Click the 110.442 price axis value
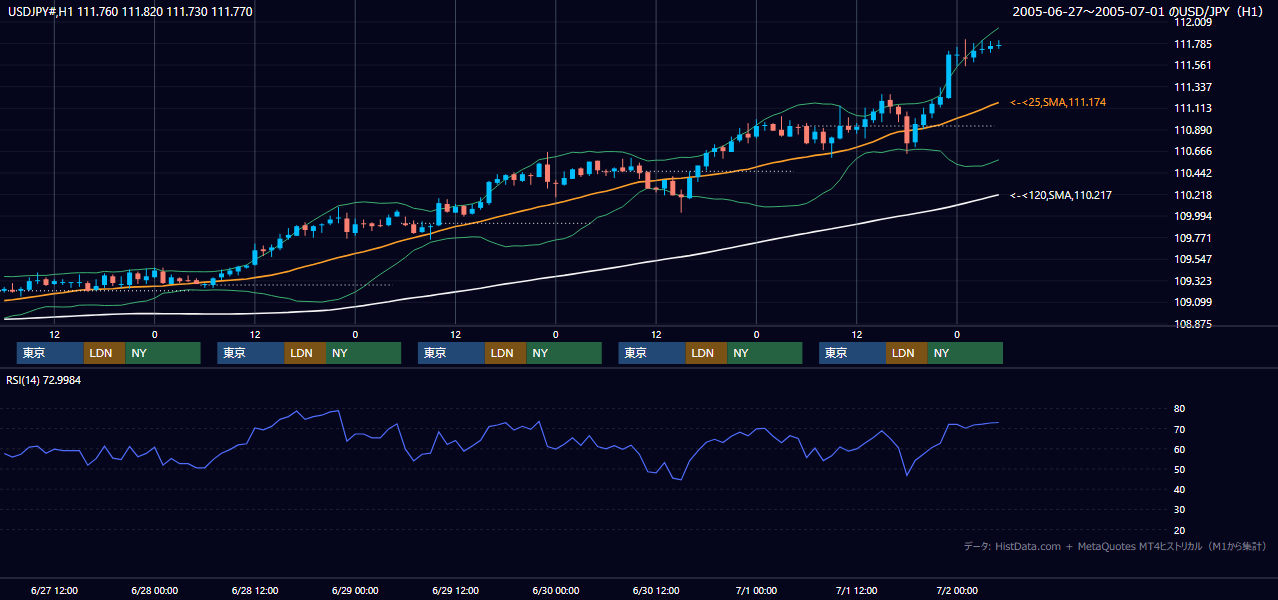Screen dimensions: 1278x600 pos(1193,173)
